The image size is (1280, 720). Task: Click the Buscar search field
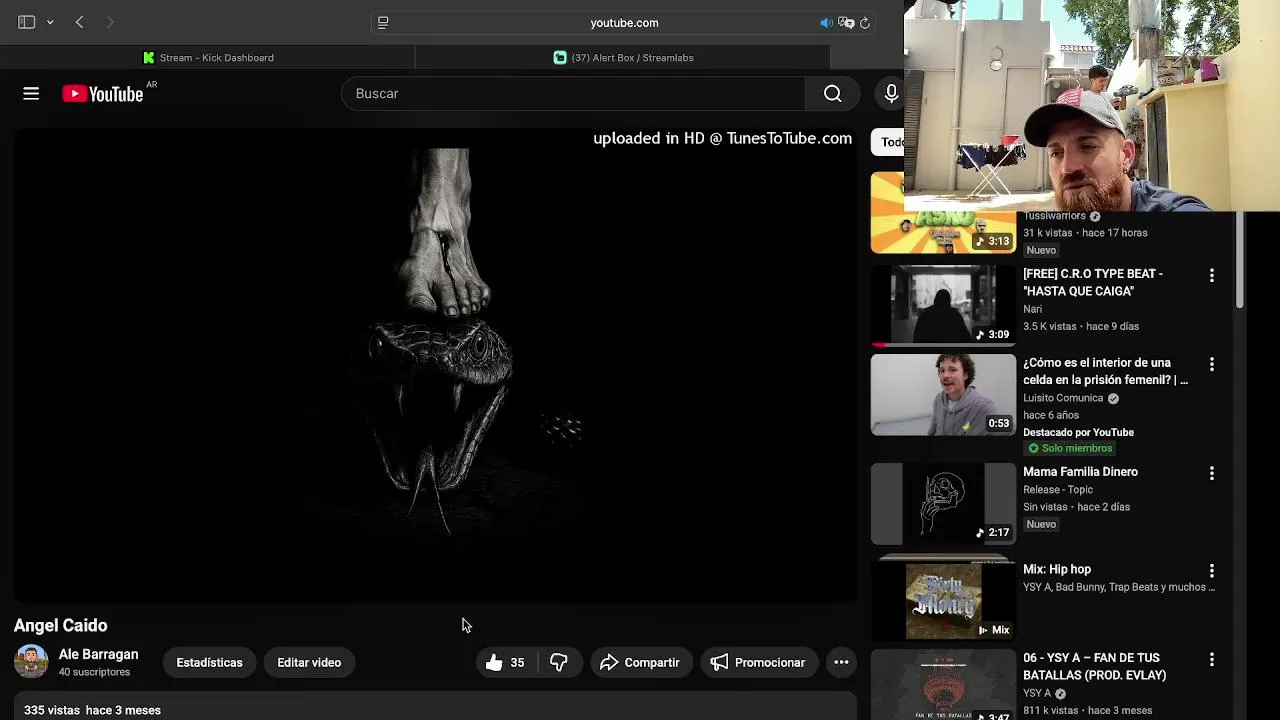coord(573,93)
